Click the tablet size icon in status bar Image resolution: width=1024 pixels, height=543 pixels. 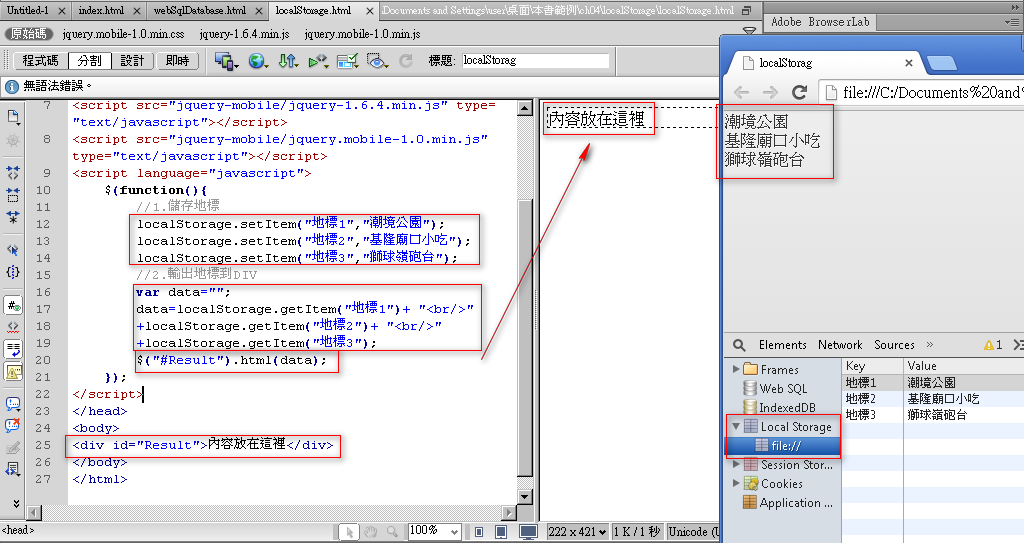click(501, 532)
